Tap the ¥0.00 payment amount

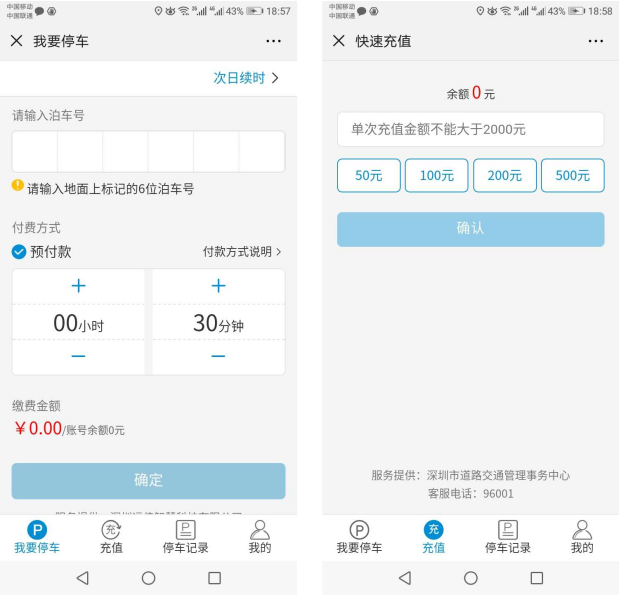[38, 428]
